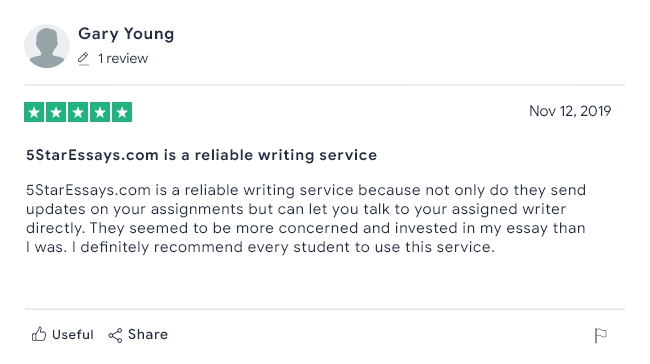Click the first green rating star
The image size is (650, 364).
(x=34, y=112)
